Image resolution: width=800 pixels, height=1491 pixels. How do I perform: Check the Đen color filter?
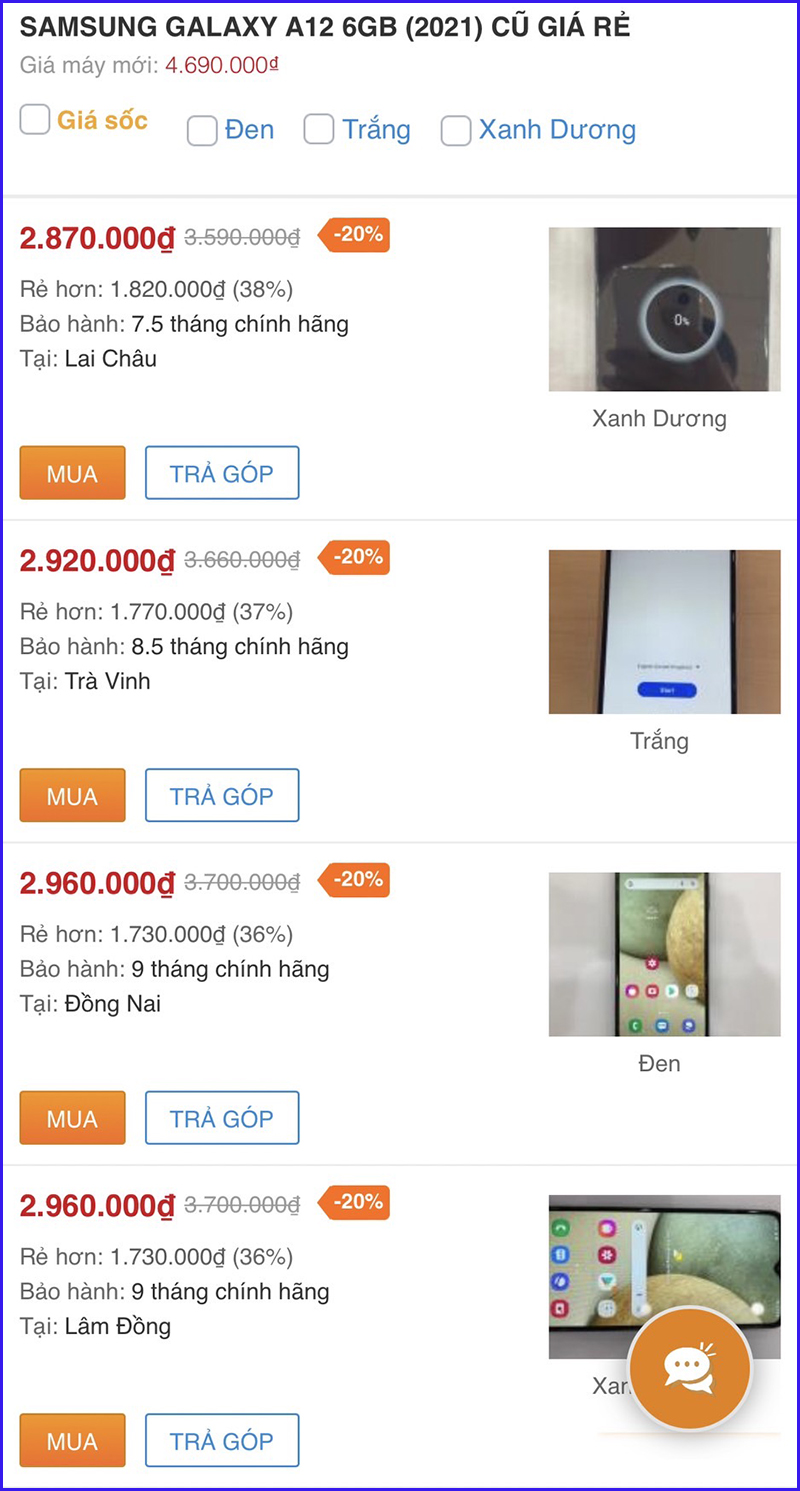tap(203, 131)
